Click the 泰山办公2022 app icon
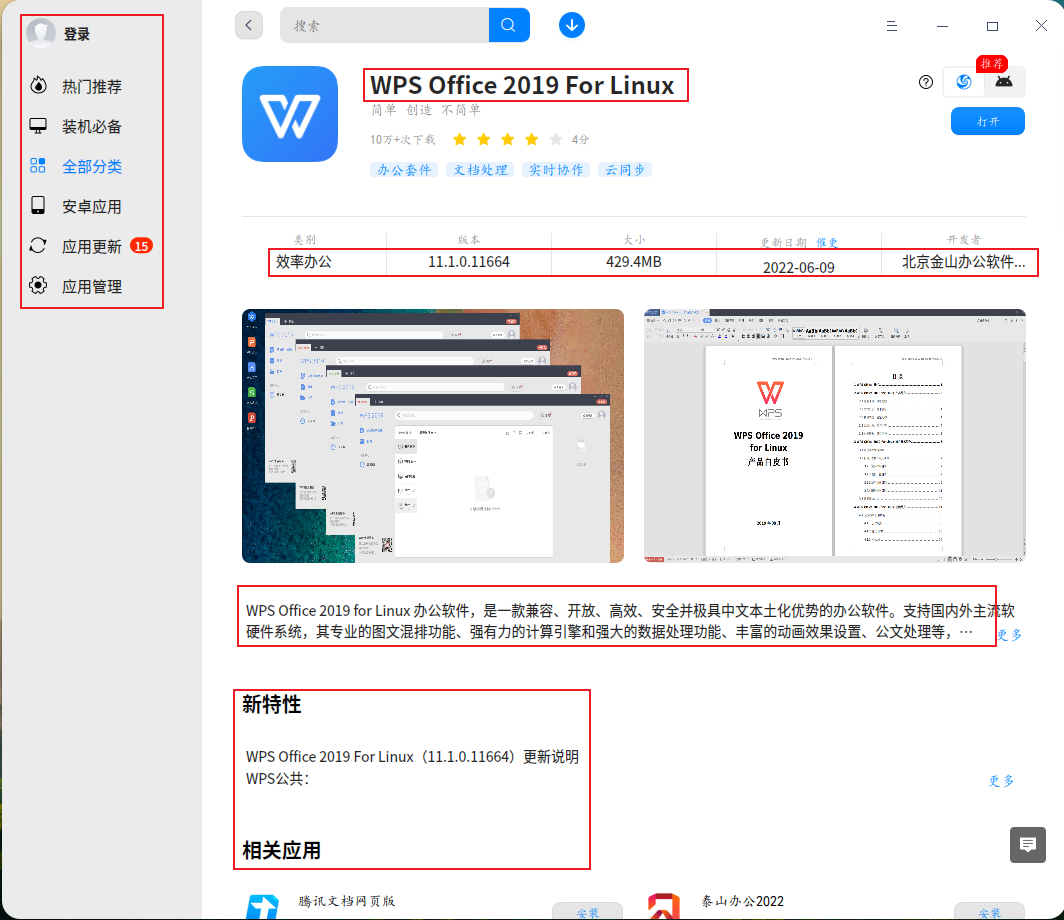The width and height of the screenshot is (1064, 920). pos(664,907)
